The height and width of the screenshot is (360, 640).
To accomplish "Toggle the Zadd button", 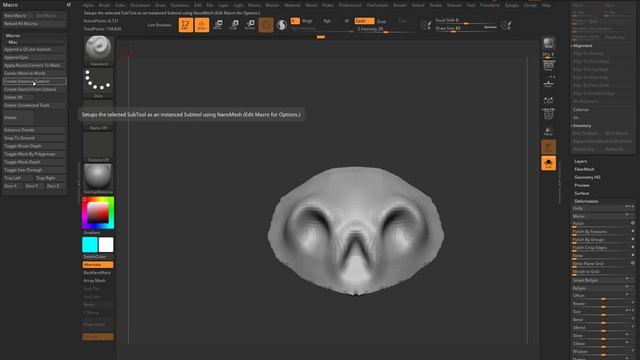I will pyautogui.click(x=364, y=21).
